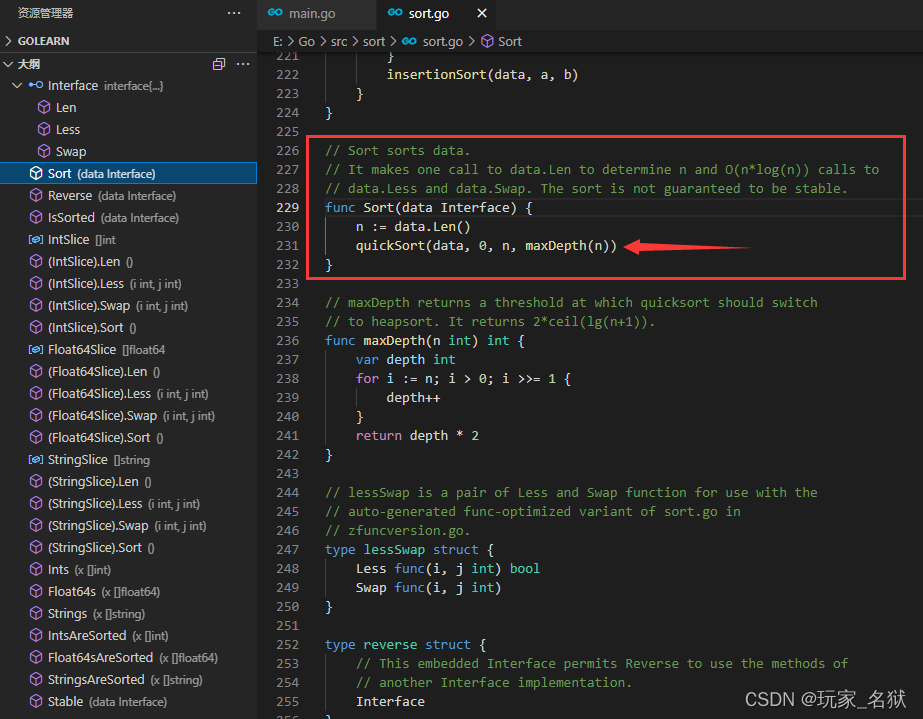
Task: Click the Interface symbol icon in outline
Action: [x=36, y=85]
